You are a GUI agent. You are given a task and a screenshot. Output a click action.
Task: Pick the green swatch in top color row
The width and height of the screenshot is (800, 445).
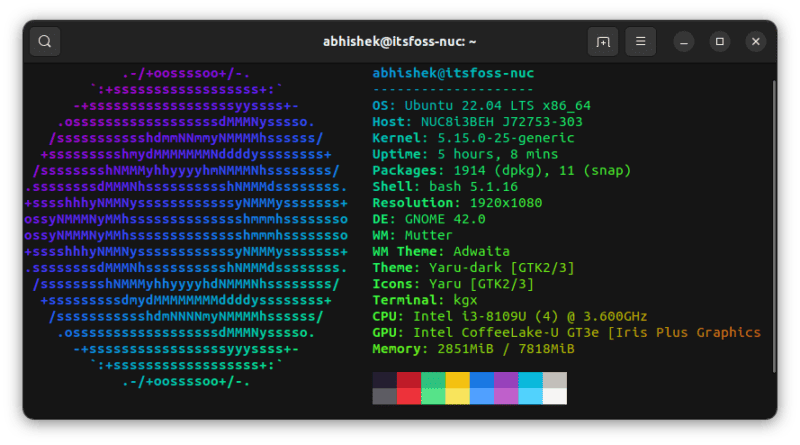click(433, 380)
